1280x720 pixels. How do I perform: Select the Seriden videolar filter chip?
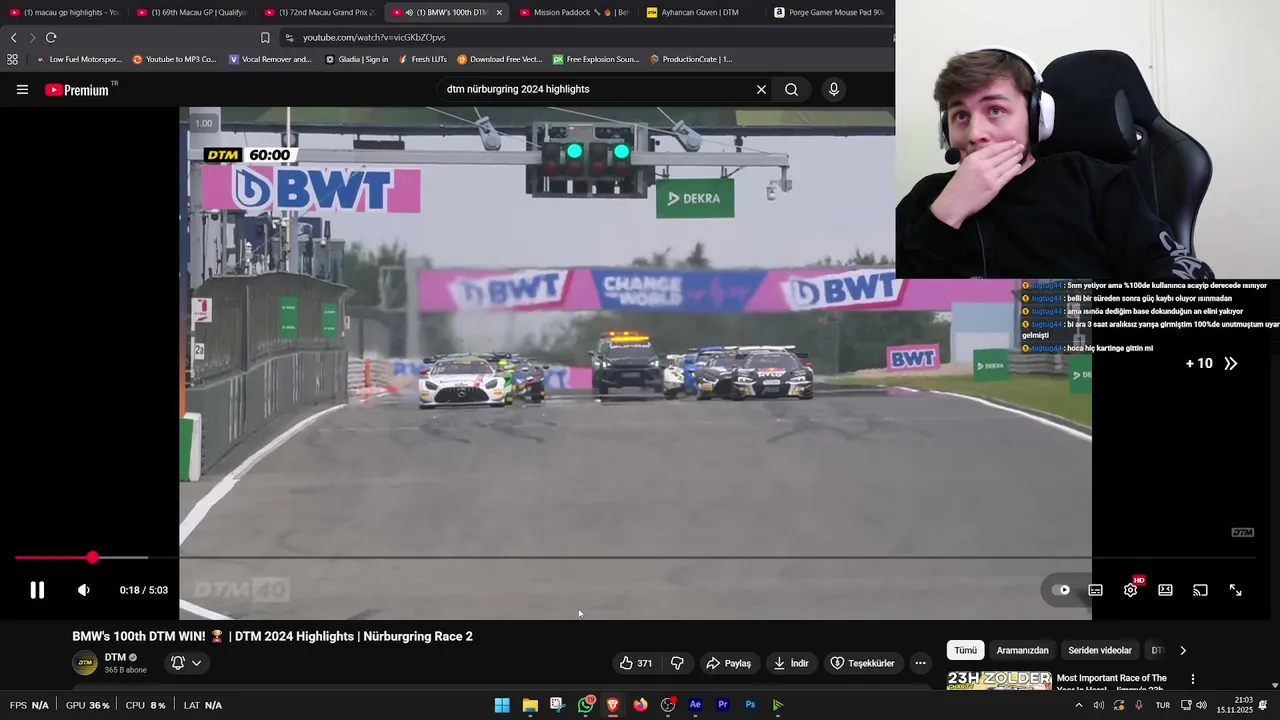[1099, 650]
